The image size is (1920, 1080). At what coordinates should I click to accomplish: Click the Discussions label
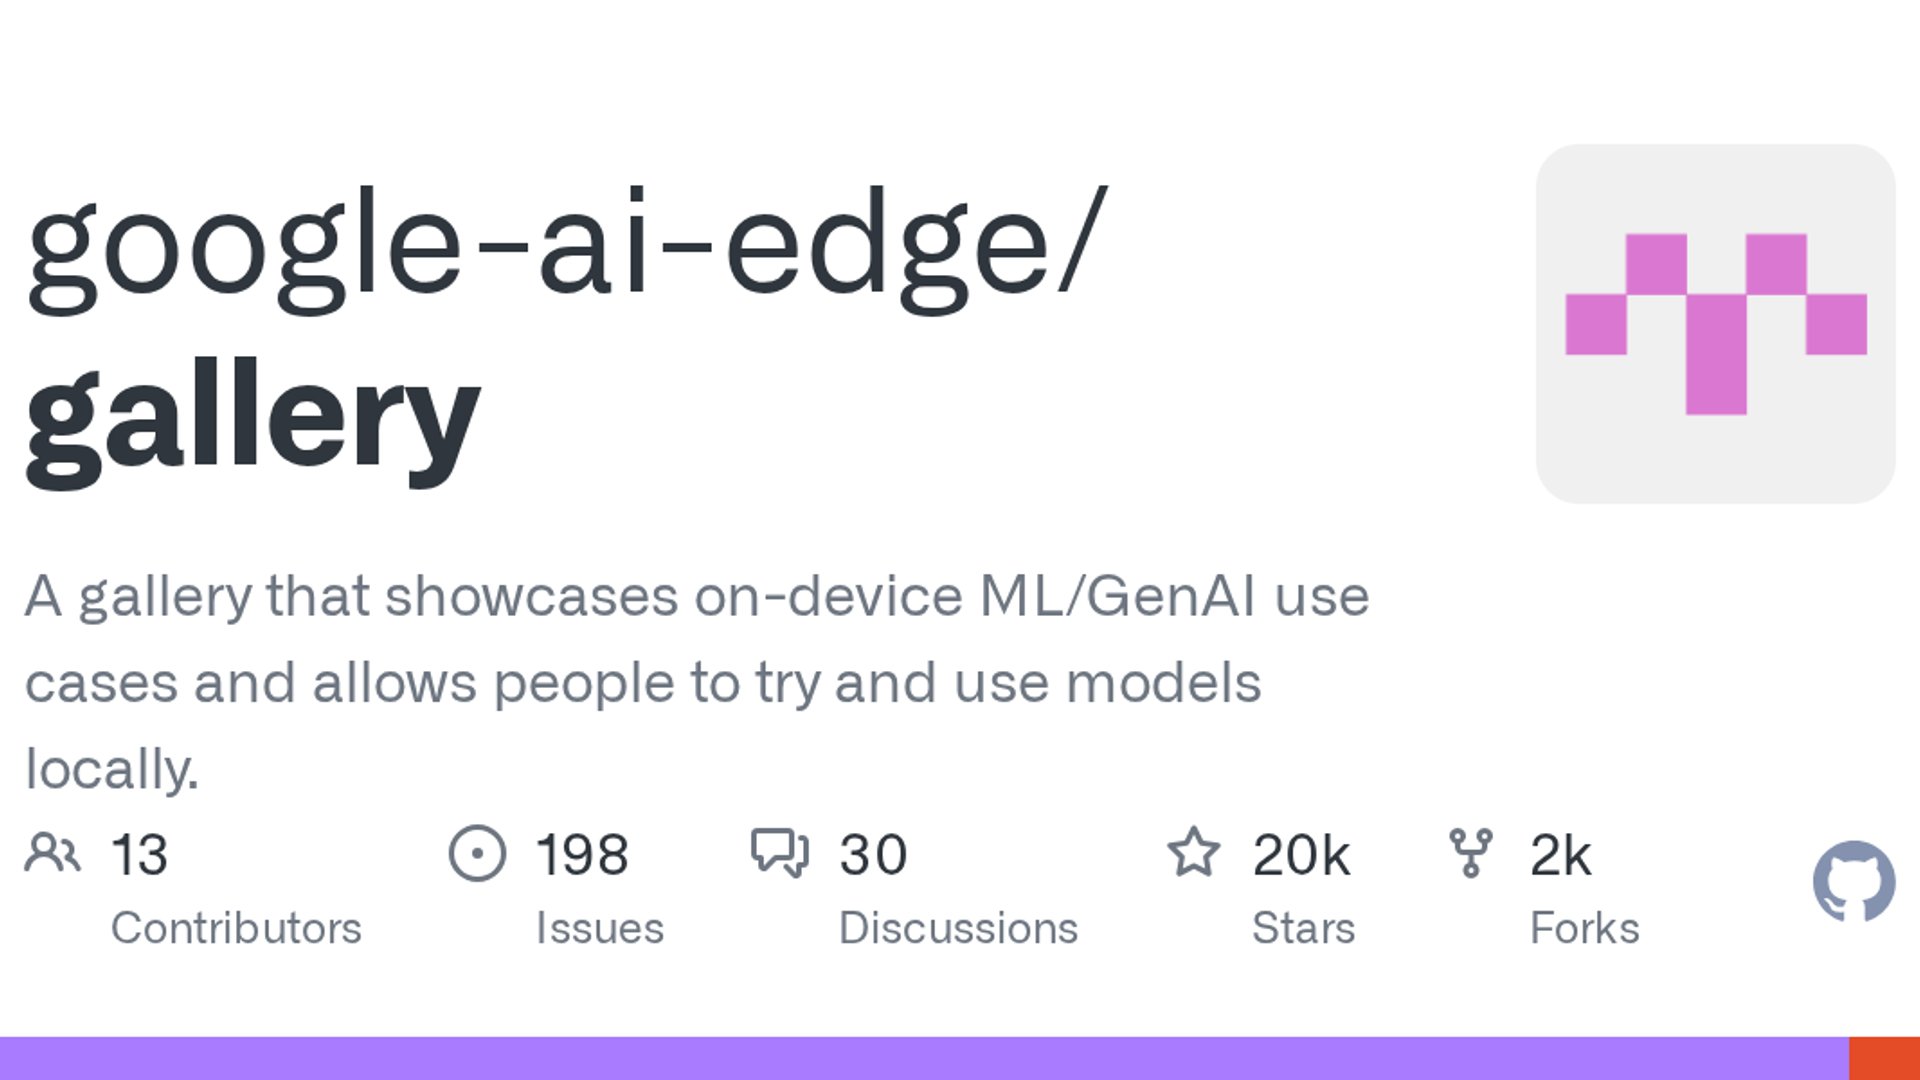958,928
